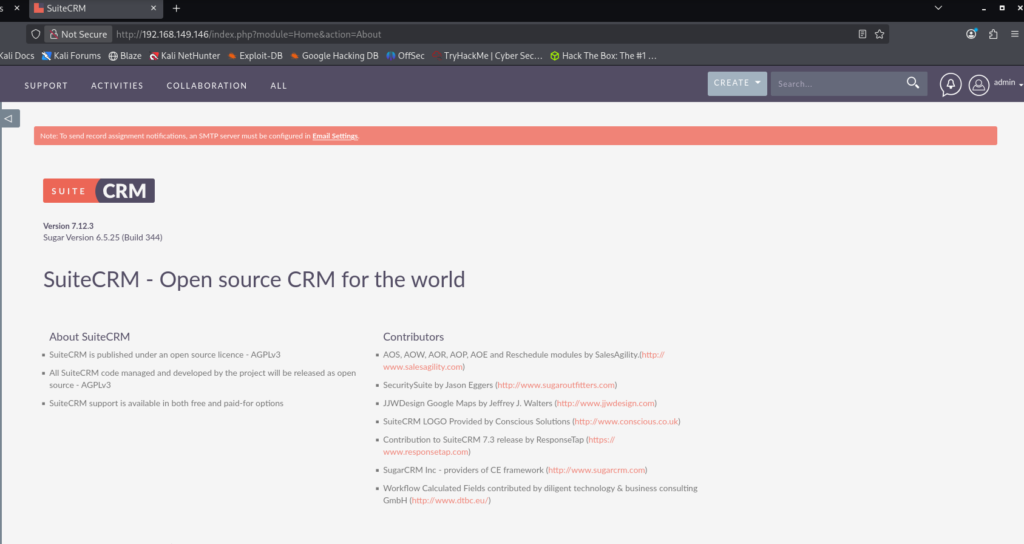Click into the SuiteCRM search field
Screen dimensions: 1024x544
[838, 84]
